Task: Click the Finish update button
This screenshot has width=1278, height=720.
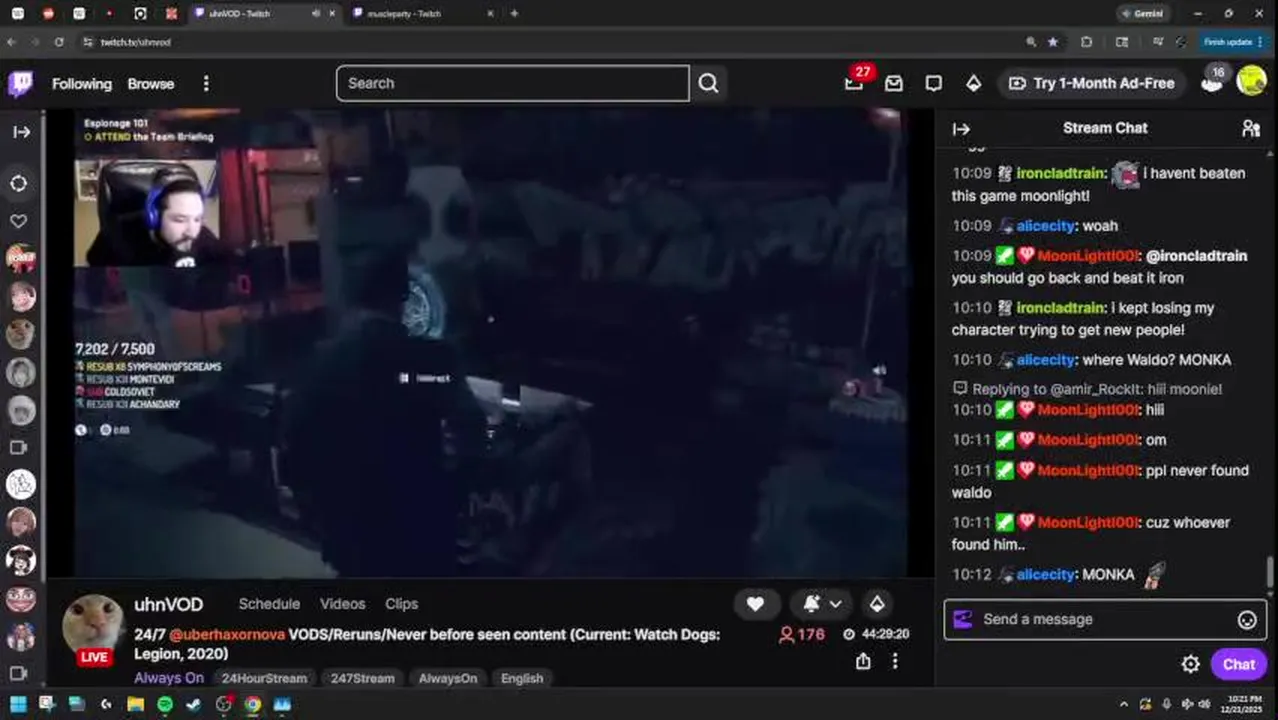Action: point(1233,42)
